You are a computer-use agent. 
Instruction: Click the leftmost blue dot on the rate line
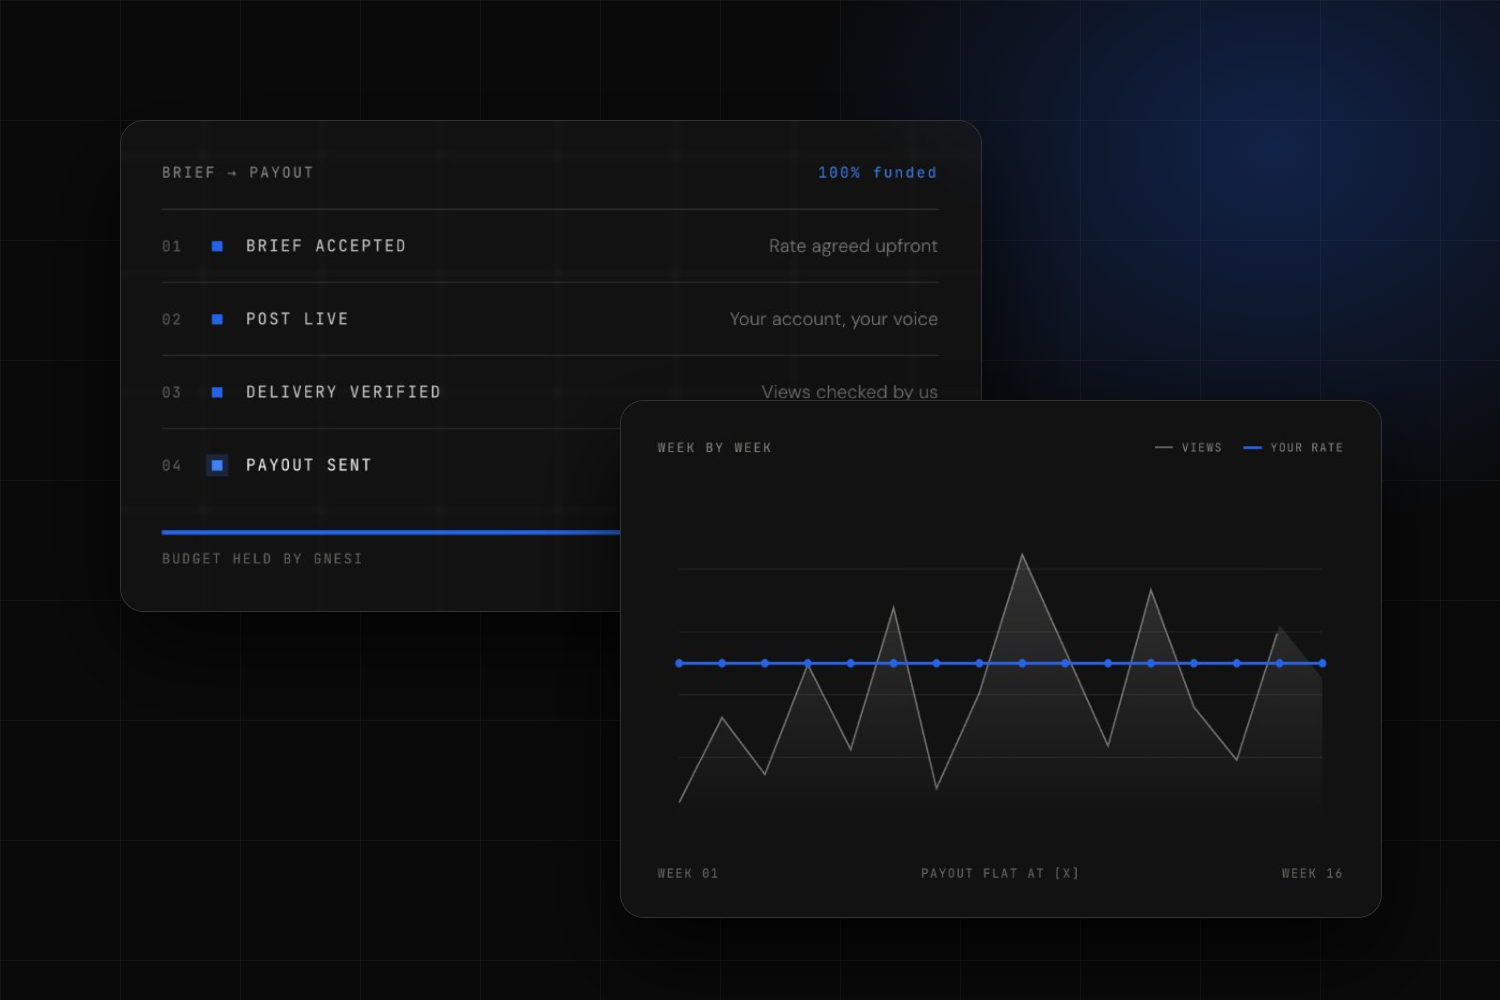pos(679,663)
